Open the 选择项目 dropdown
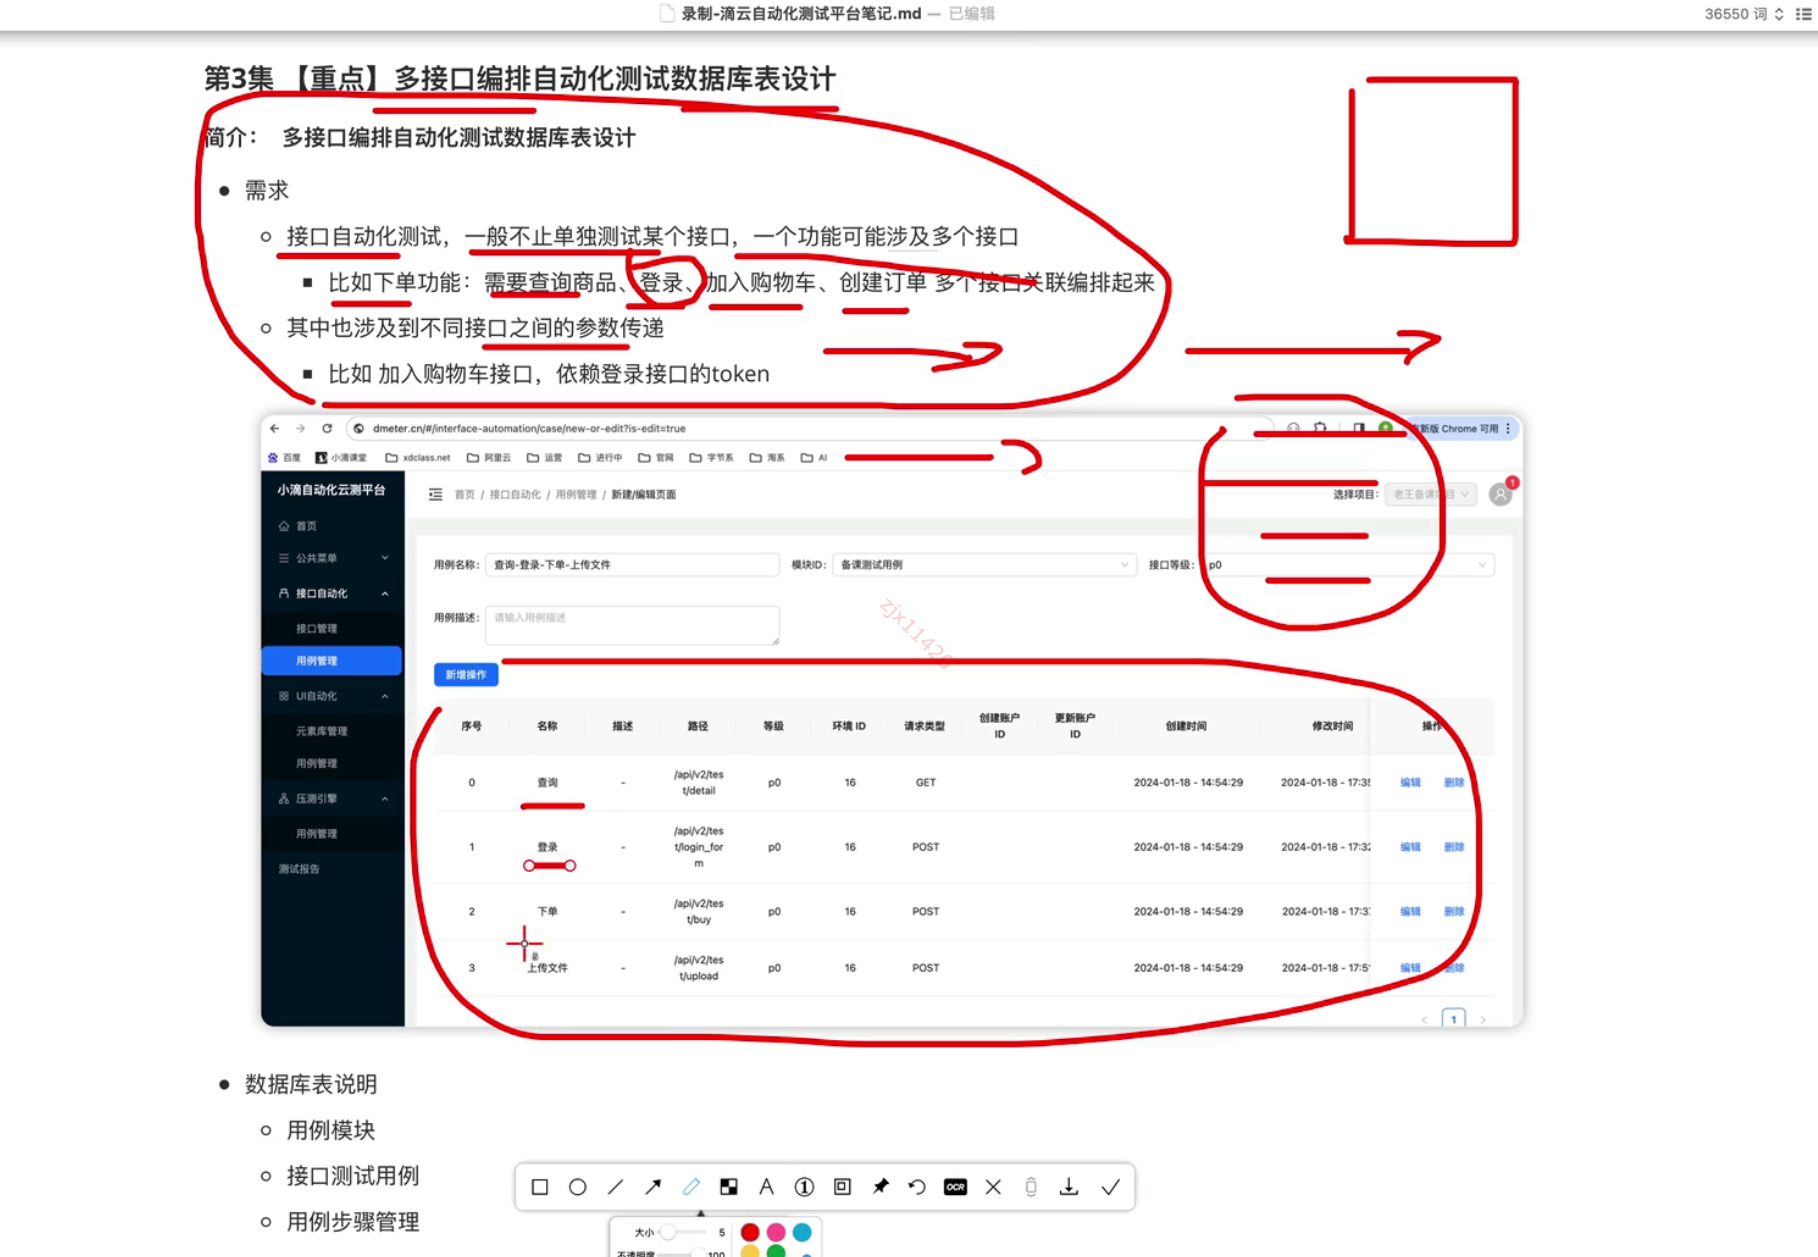This screenshot has width=1818, height=1257. point(1430,494)
